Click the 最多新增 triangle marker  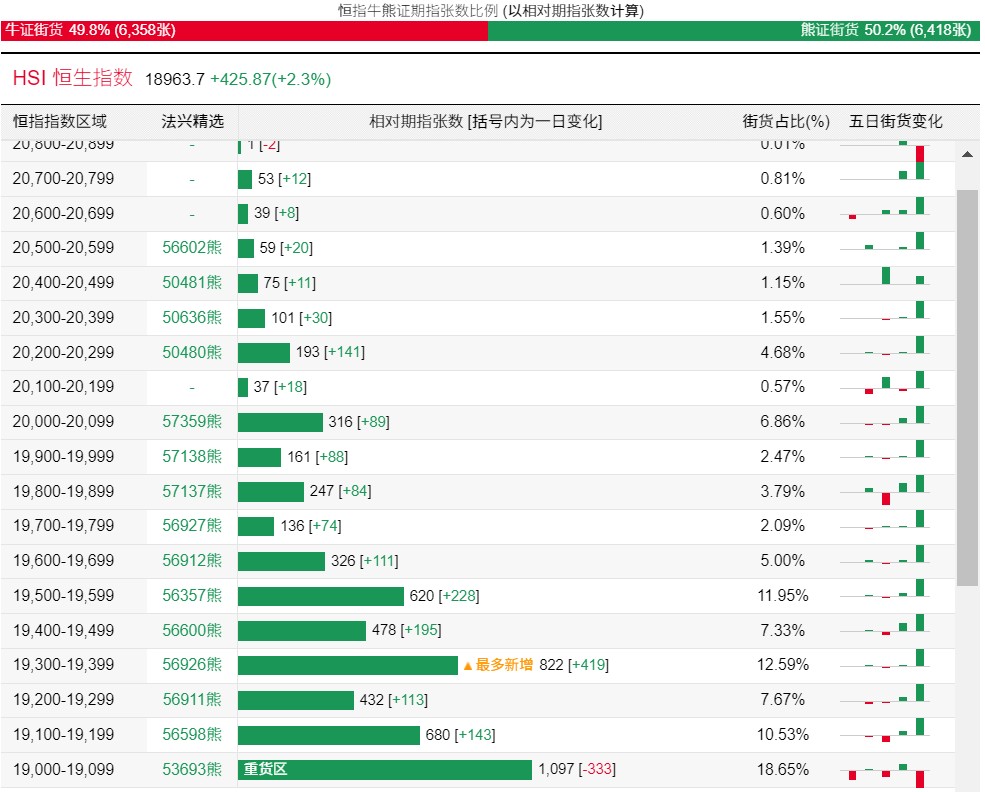pos(467,666)
